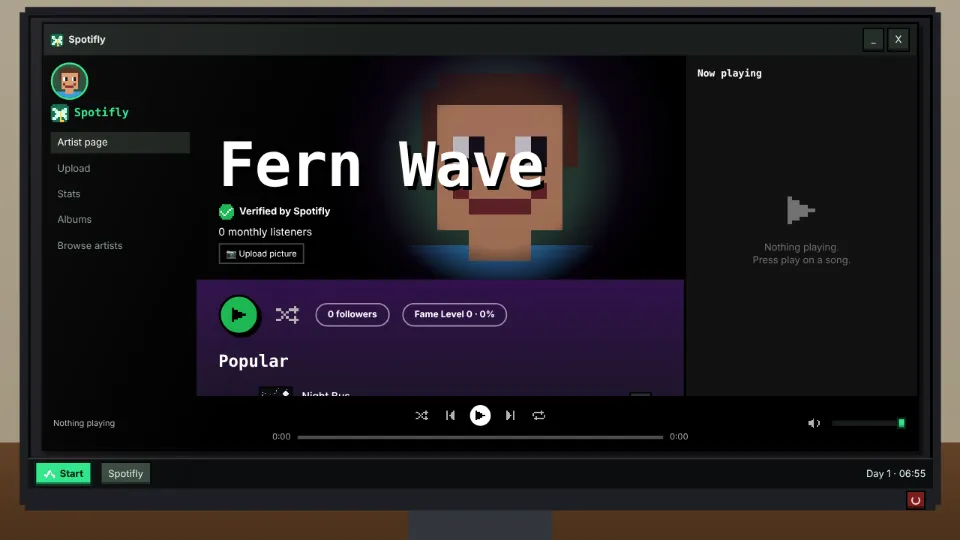Minimize the Spotifly window
The width and height of the screenshot is (960, 540).
(873, 40)
